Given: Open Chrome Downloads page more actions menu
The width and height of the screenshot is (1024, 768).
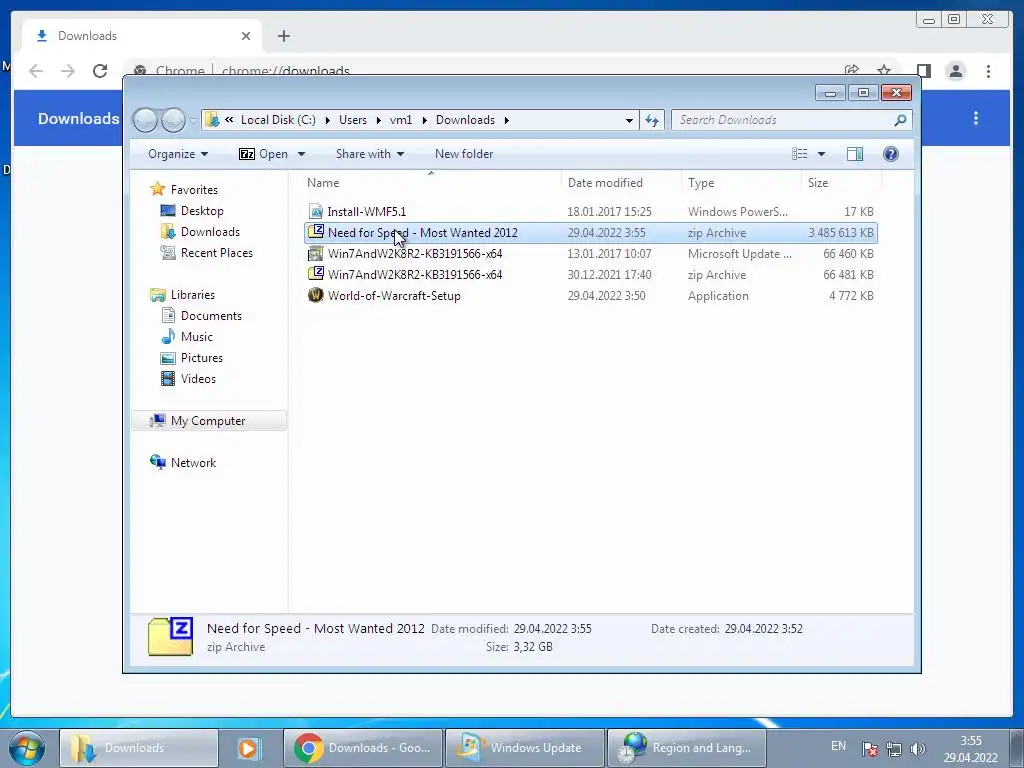Looking at the screenshot, I should 976,118.
